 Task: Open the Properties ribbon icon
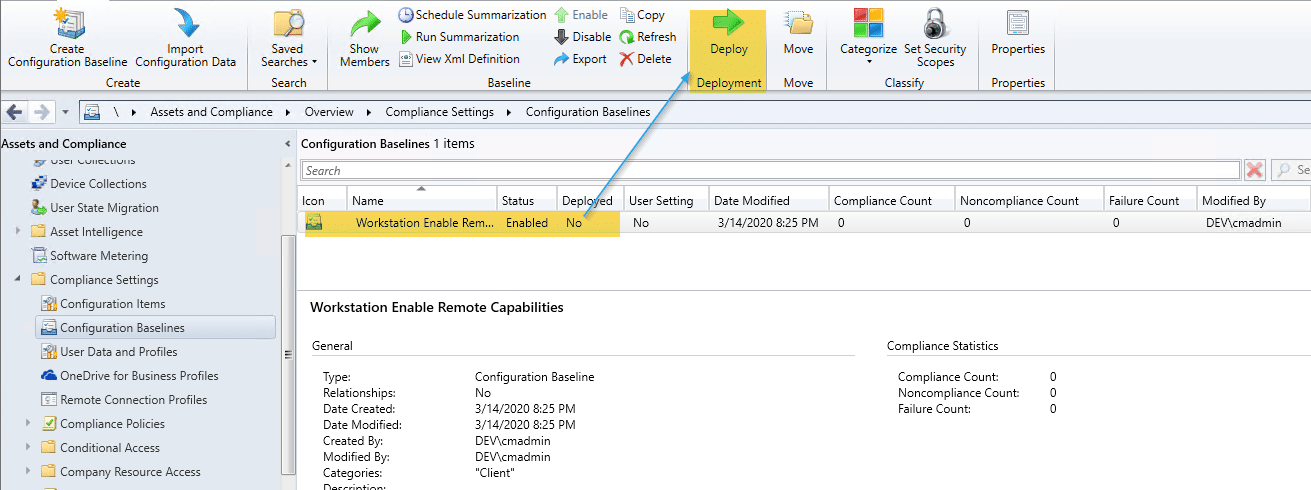(x=1017, y=23)
